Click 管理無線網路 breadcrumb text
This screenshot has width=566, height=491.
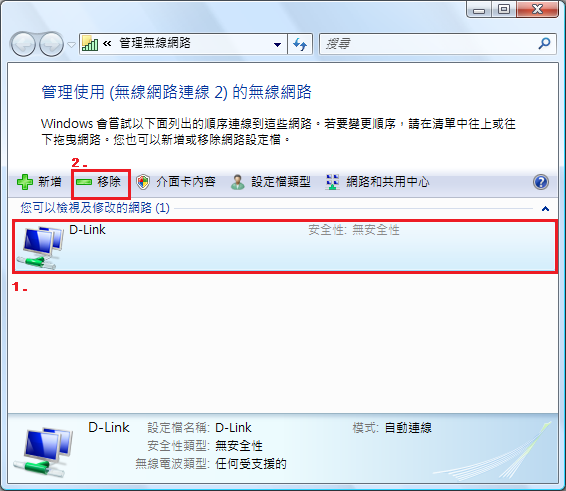155,43
